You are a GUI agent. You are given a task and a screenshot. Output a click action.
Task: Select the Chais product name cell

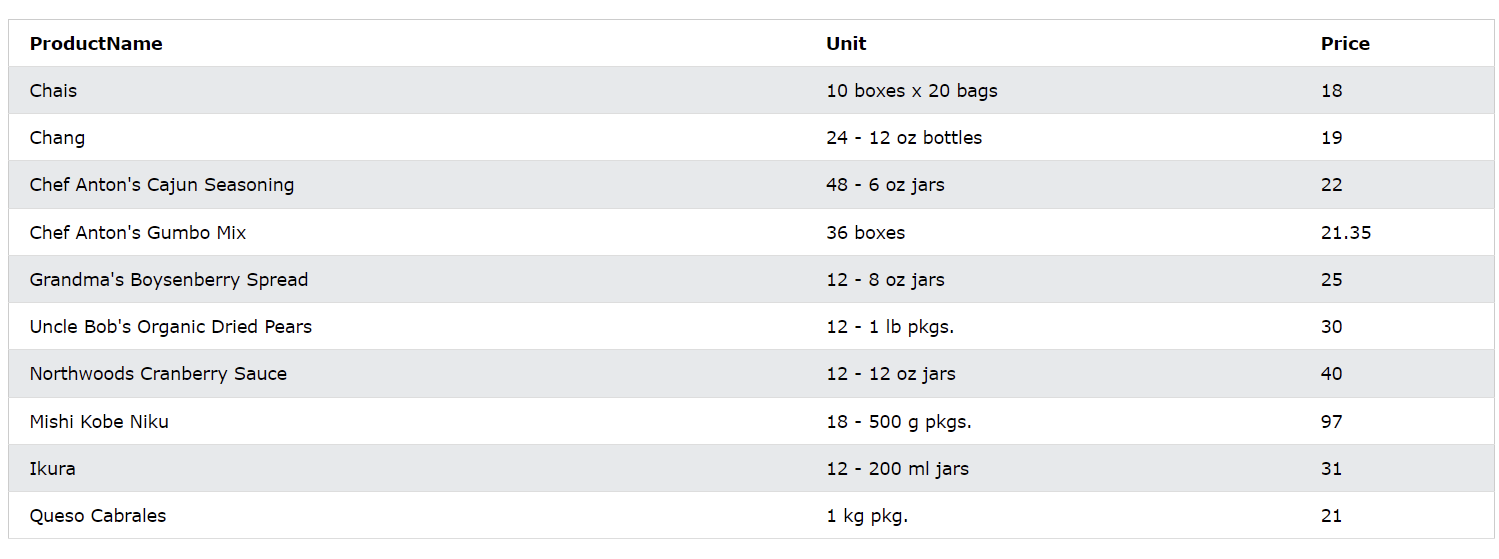pyautogui.click(x=54, y=91)
